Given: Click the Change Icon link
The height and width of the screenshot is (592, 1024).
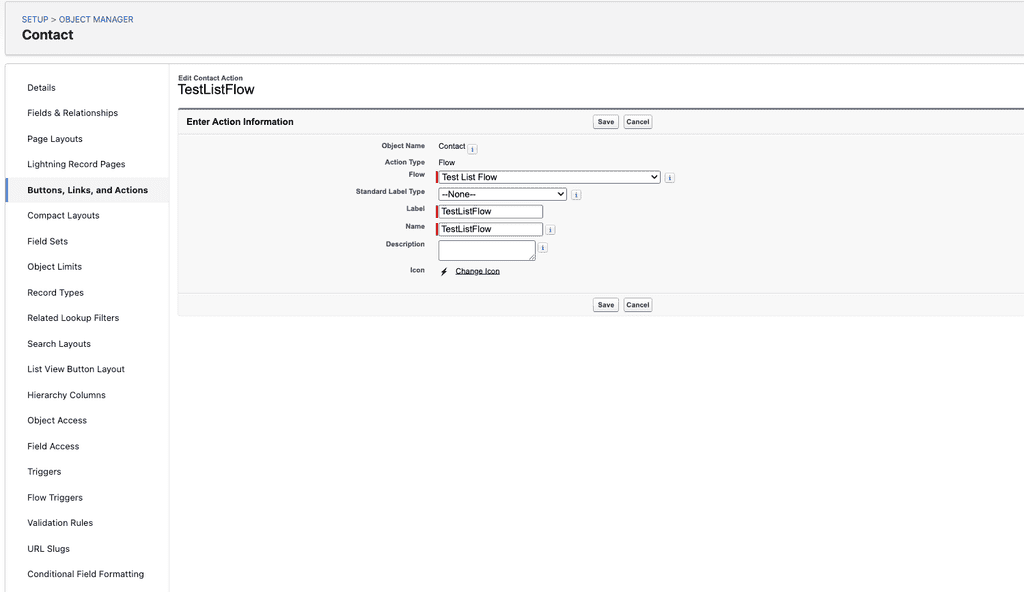Looking at the screenshot, I should coord(477,271).
